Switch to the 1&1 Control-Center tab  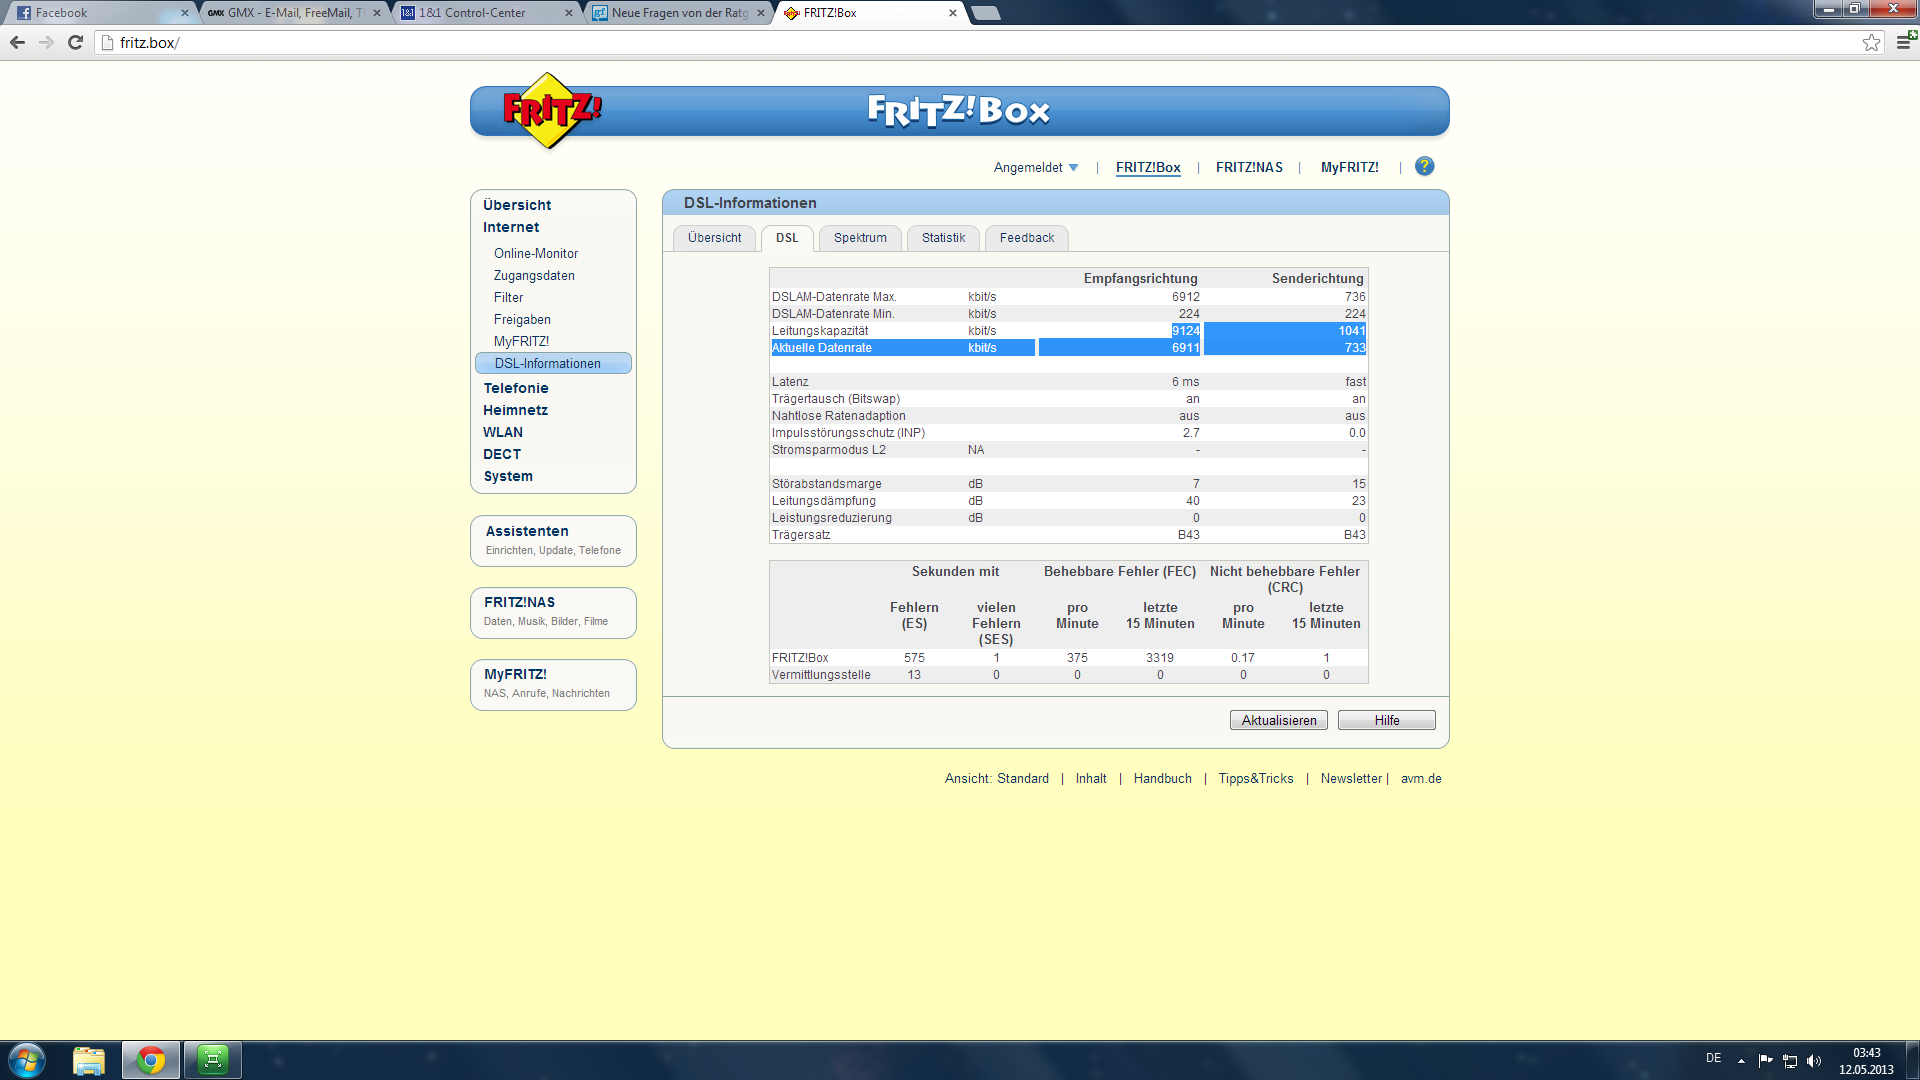click(486, 13)
